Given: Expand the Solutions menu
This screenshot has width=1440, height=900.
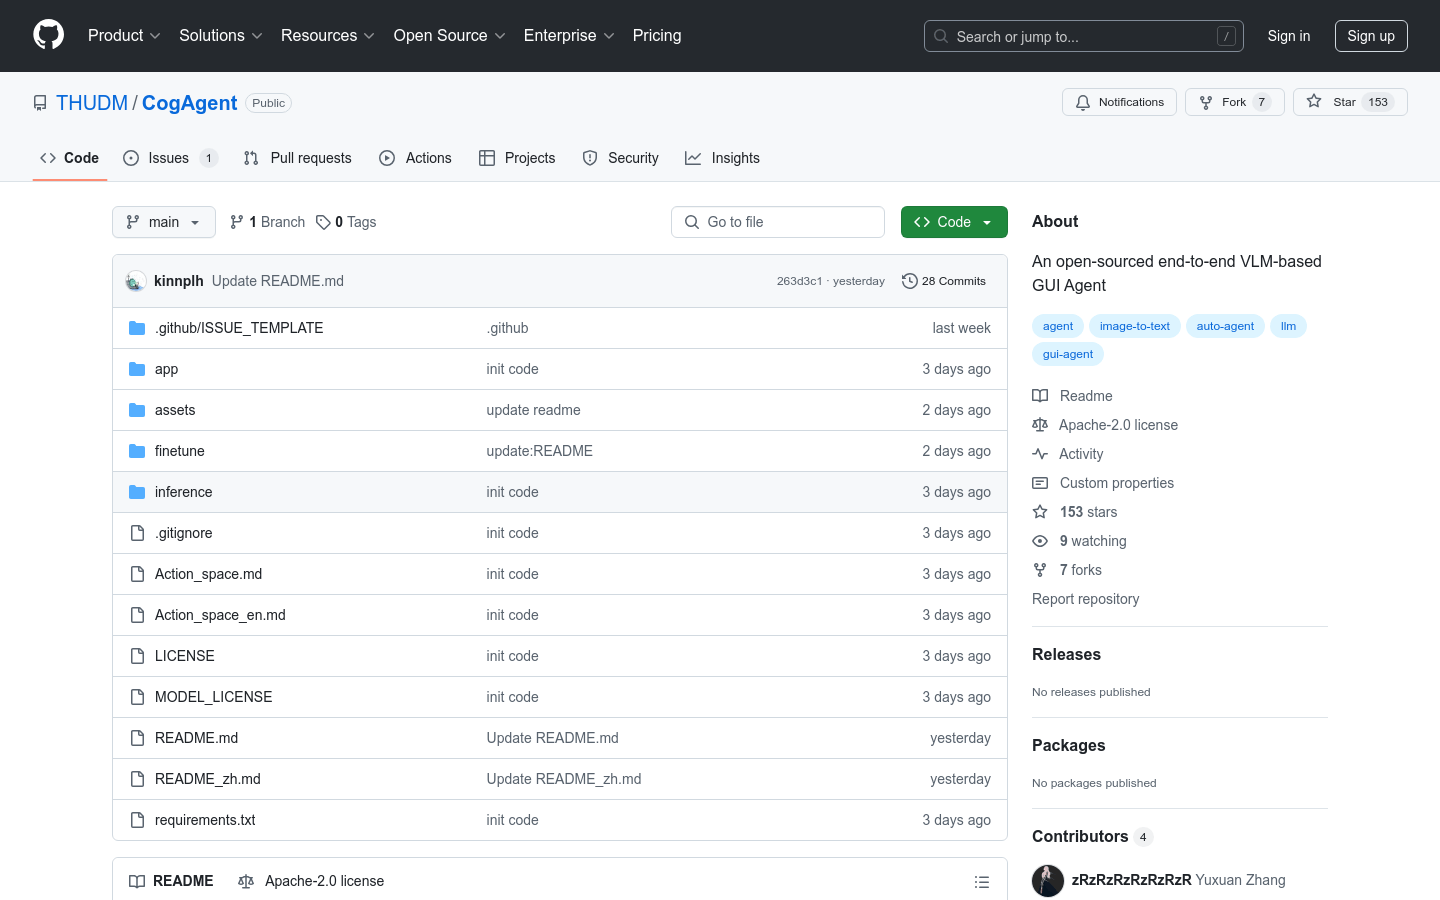Looking at the screenshot, I should click(x=221, y=36).
